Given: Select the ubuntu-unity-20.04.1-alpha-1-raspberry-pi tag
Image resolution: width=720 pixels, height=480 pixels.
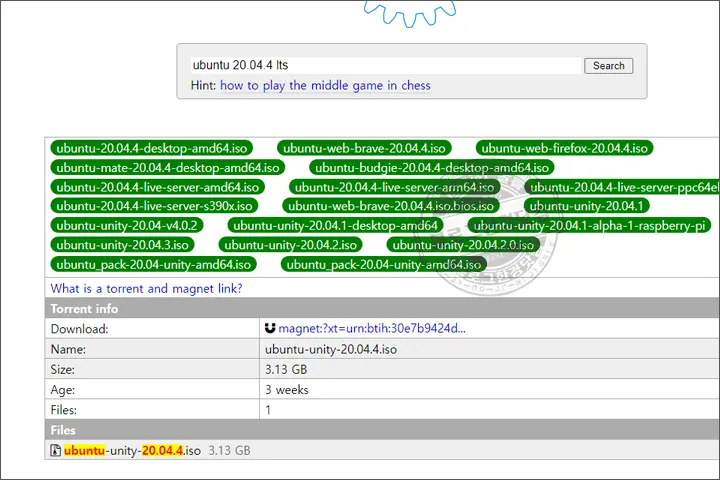Looking at the screenshot, I should pyautogui.click(x=590, y=225).
